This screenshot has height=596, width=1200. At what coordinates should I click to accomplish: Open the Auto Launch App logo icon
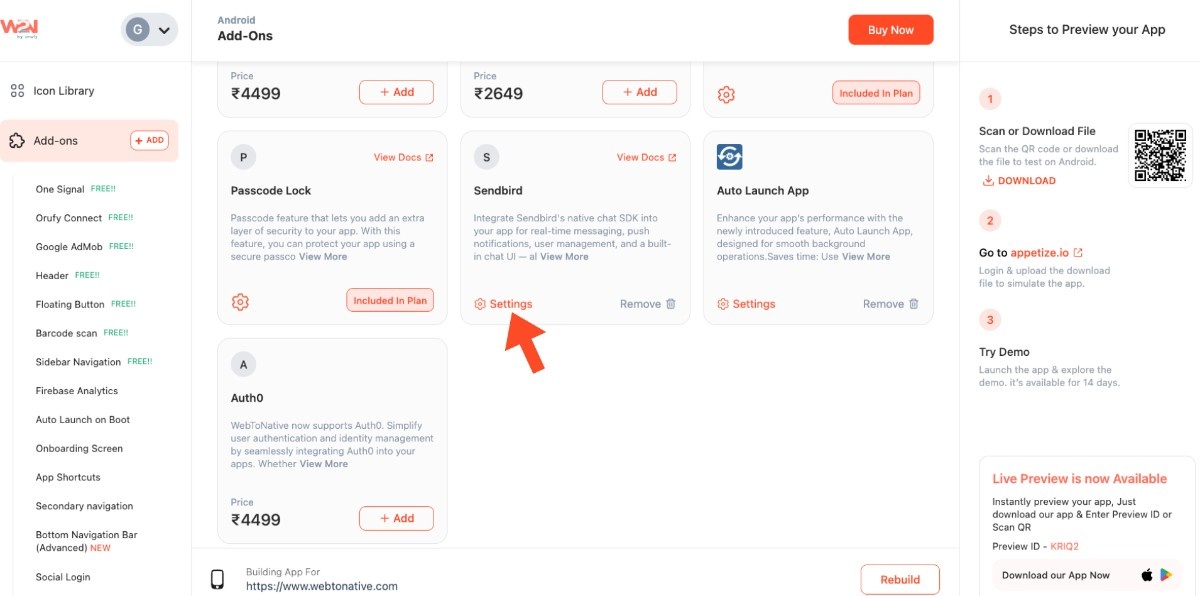pyautogui.click(x=730, y=157)
